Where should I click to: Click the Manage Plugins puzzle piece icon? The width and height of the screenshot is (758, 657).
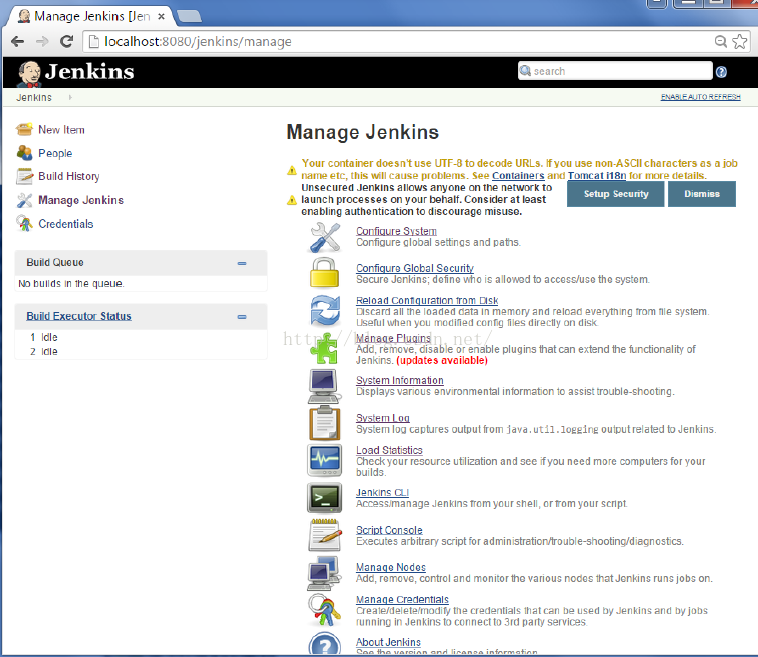[325, 347]
